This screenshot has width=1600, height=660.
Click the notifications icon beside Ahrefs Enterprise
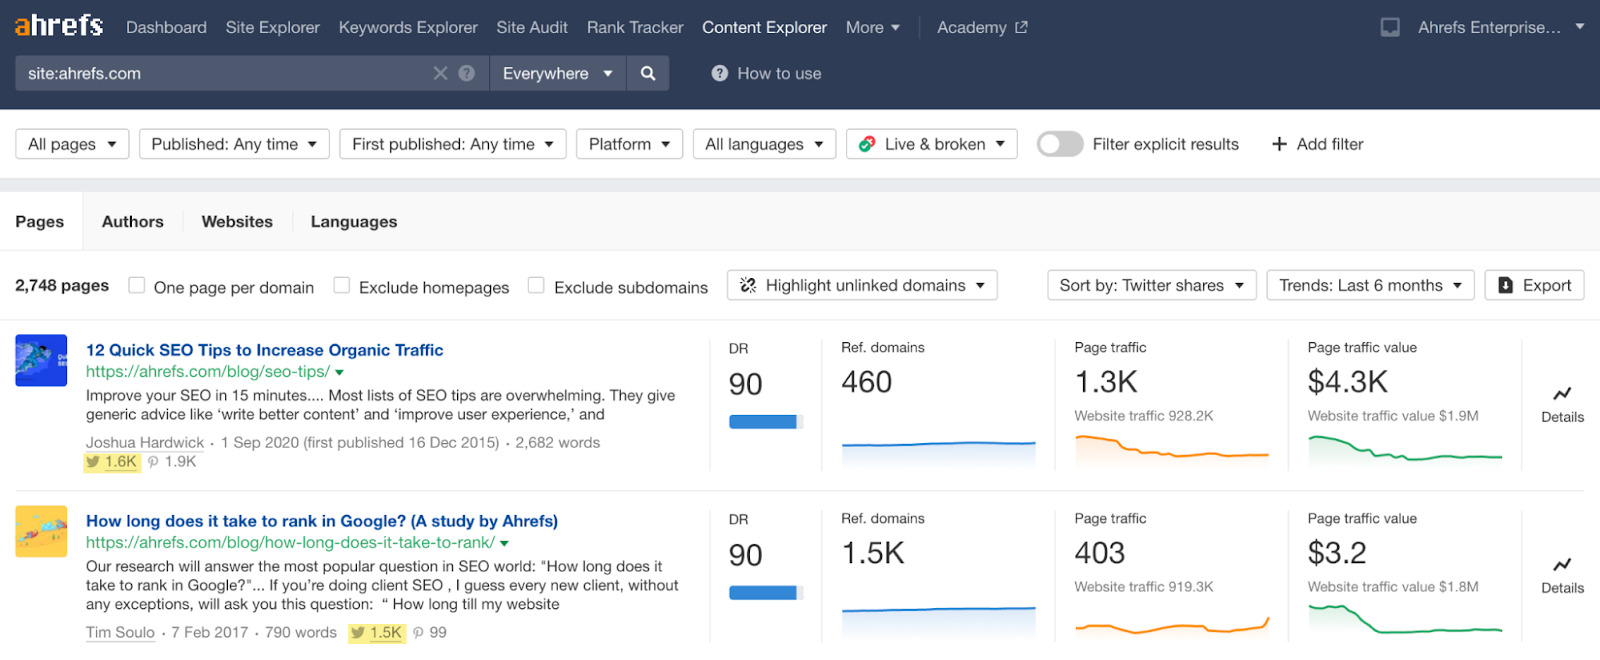coord(1390,28)
